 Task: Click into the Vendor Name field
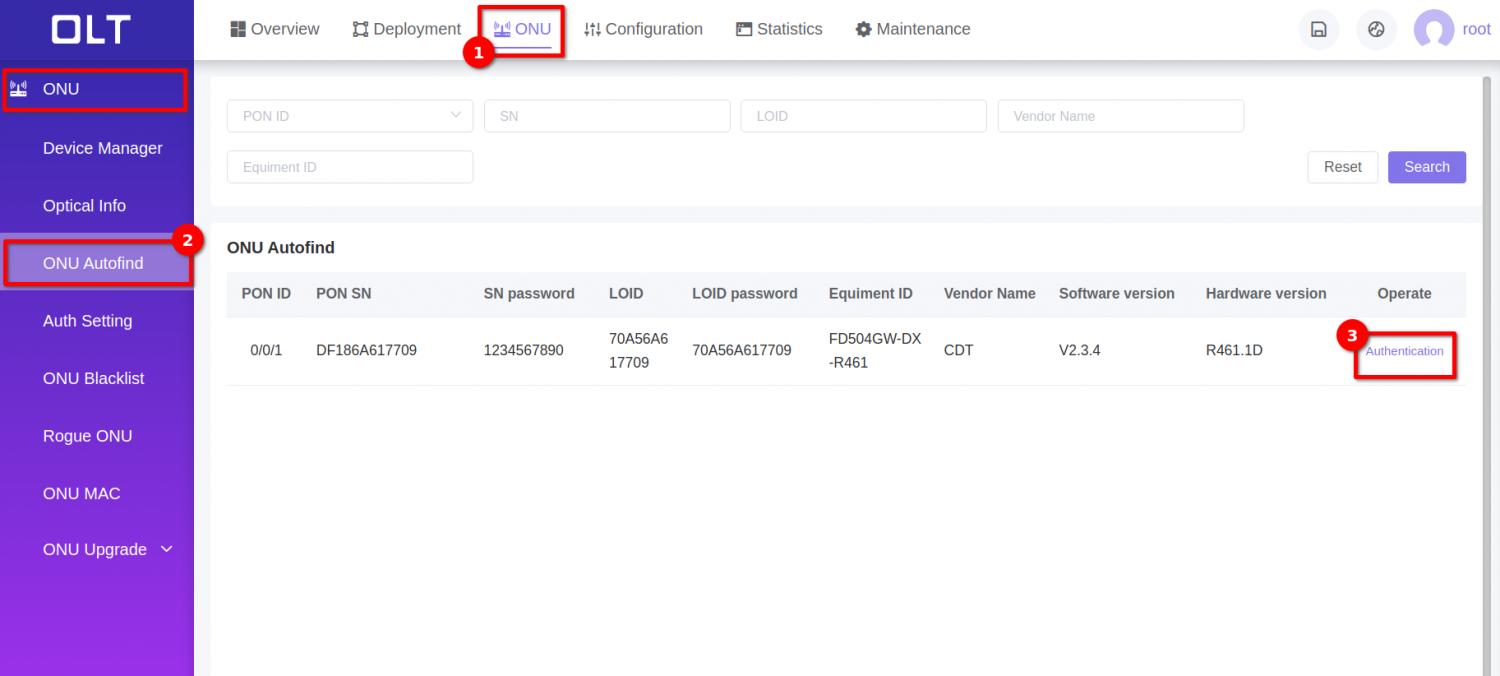[1120, 116]
